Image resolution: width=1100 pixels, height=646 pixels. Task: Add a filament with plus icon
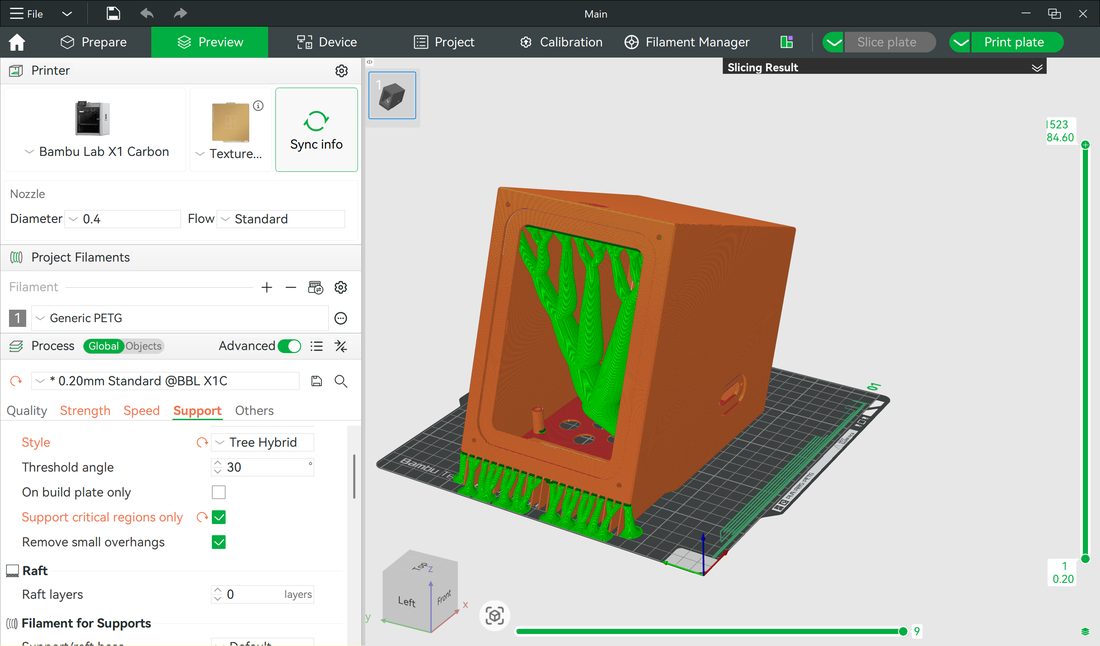267,288
